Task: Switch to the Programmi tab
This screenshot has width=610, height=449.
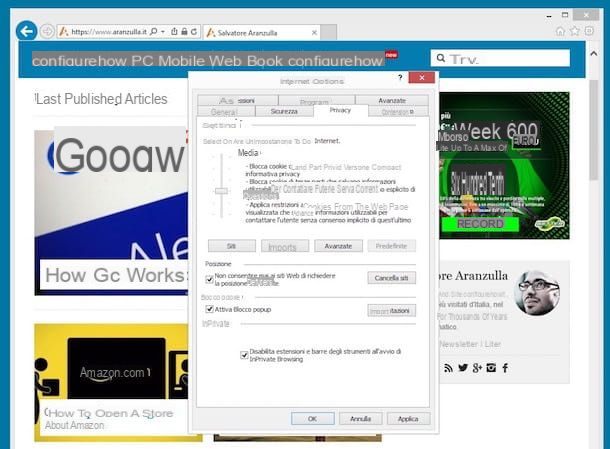Action: 316,101
